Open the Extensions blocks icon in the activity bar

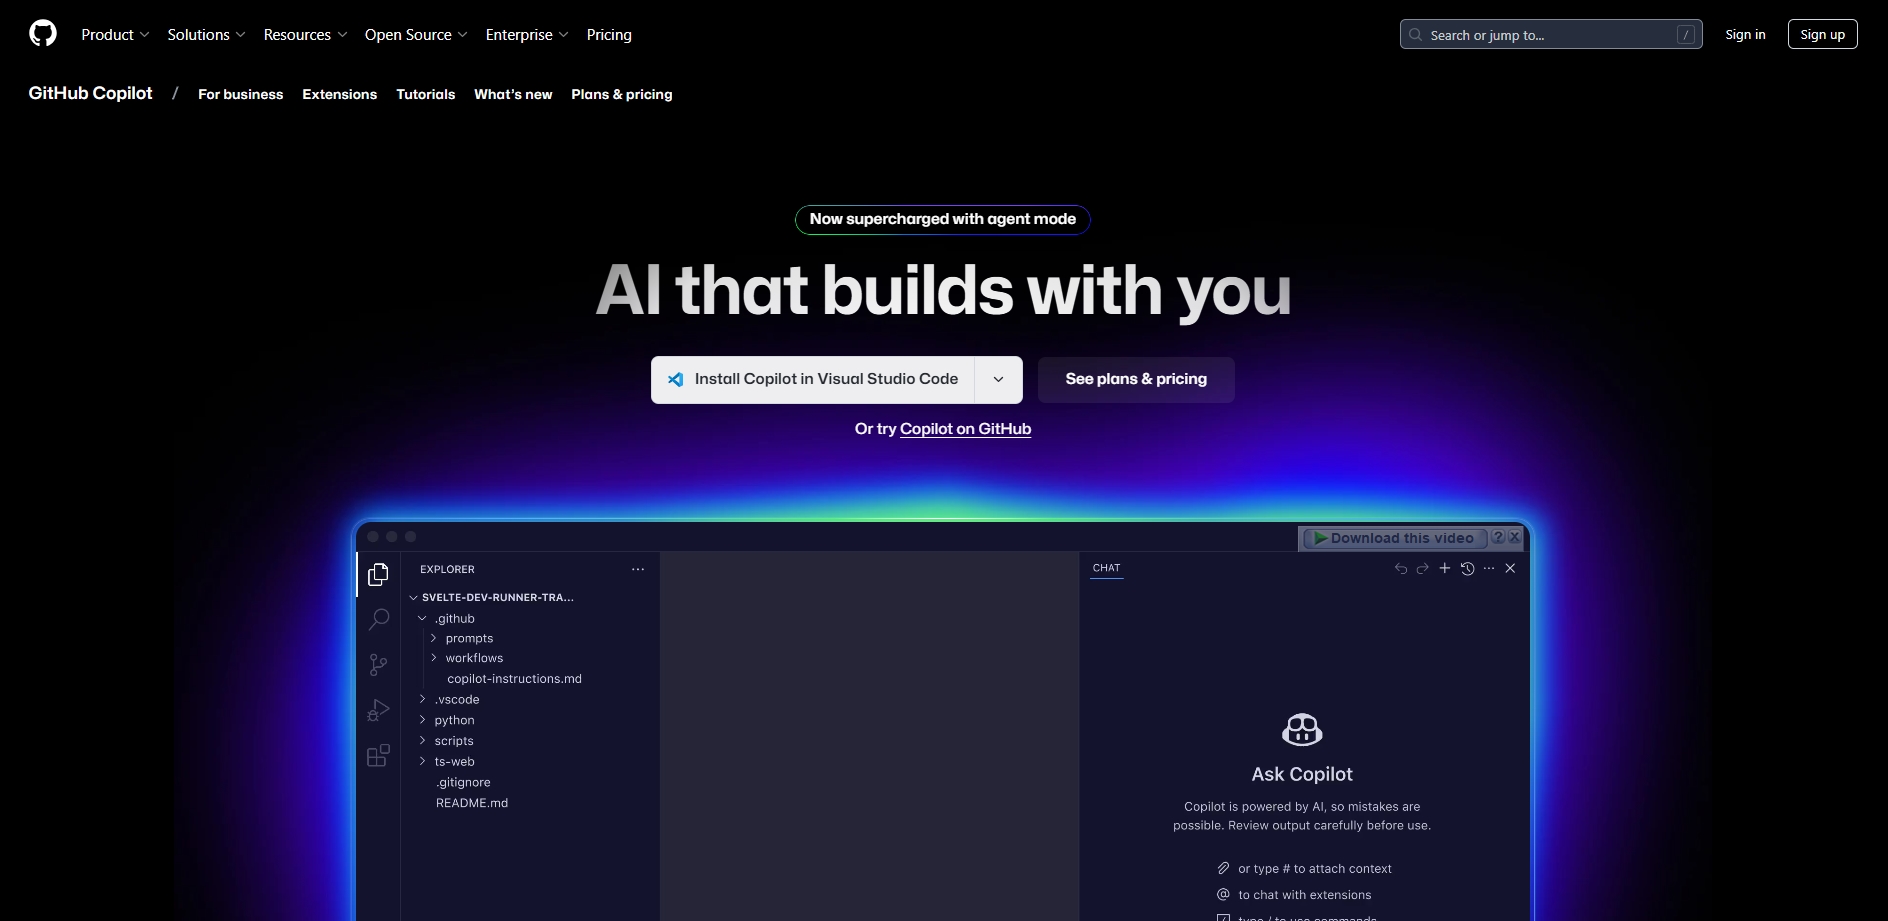tap(378, 756)
